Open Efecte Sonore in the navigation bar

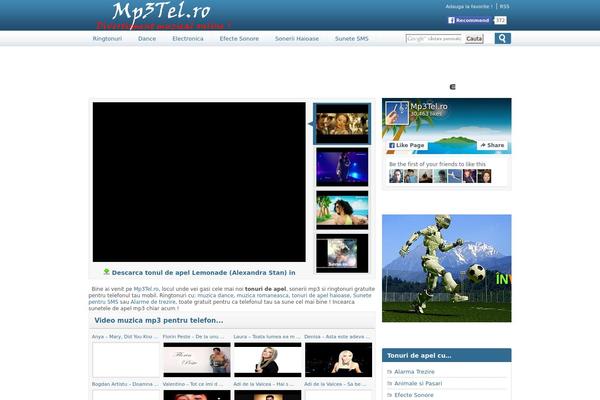coord(239,39)
